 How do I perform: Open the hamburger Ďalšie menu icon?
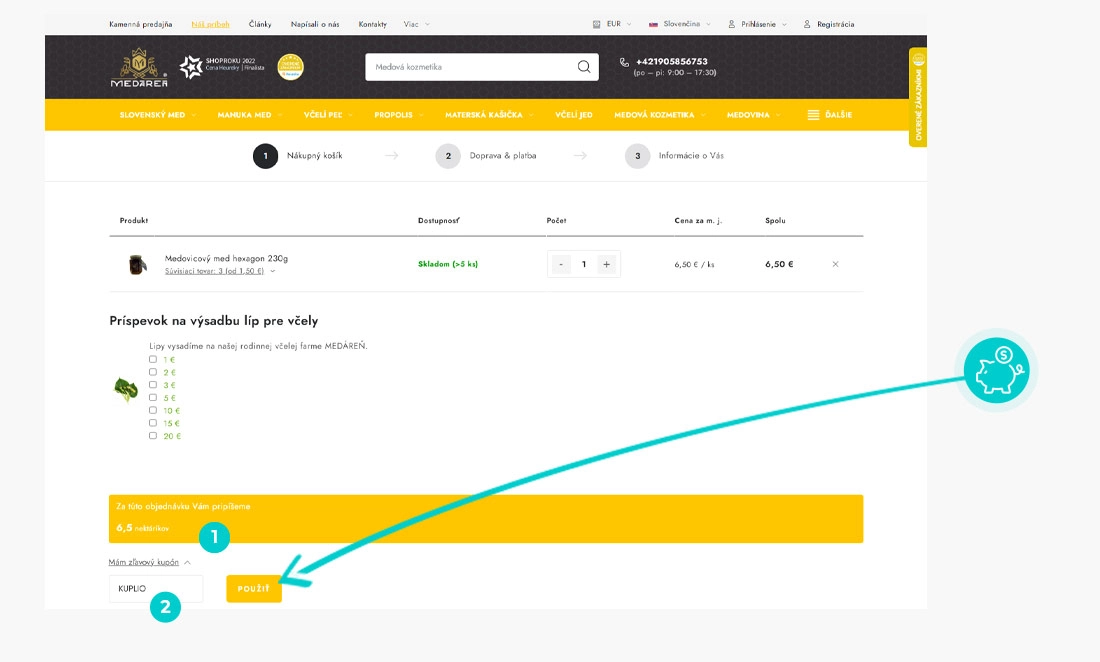(x=813, y=115)
